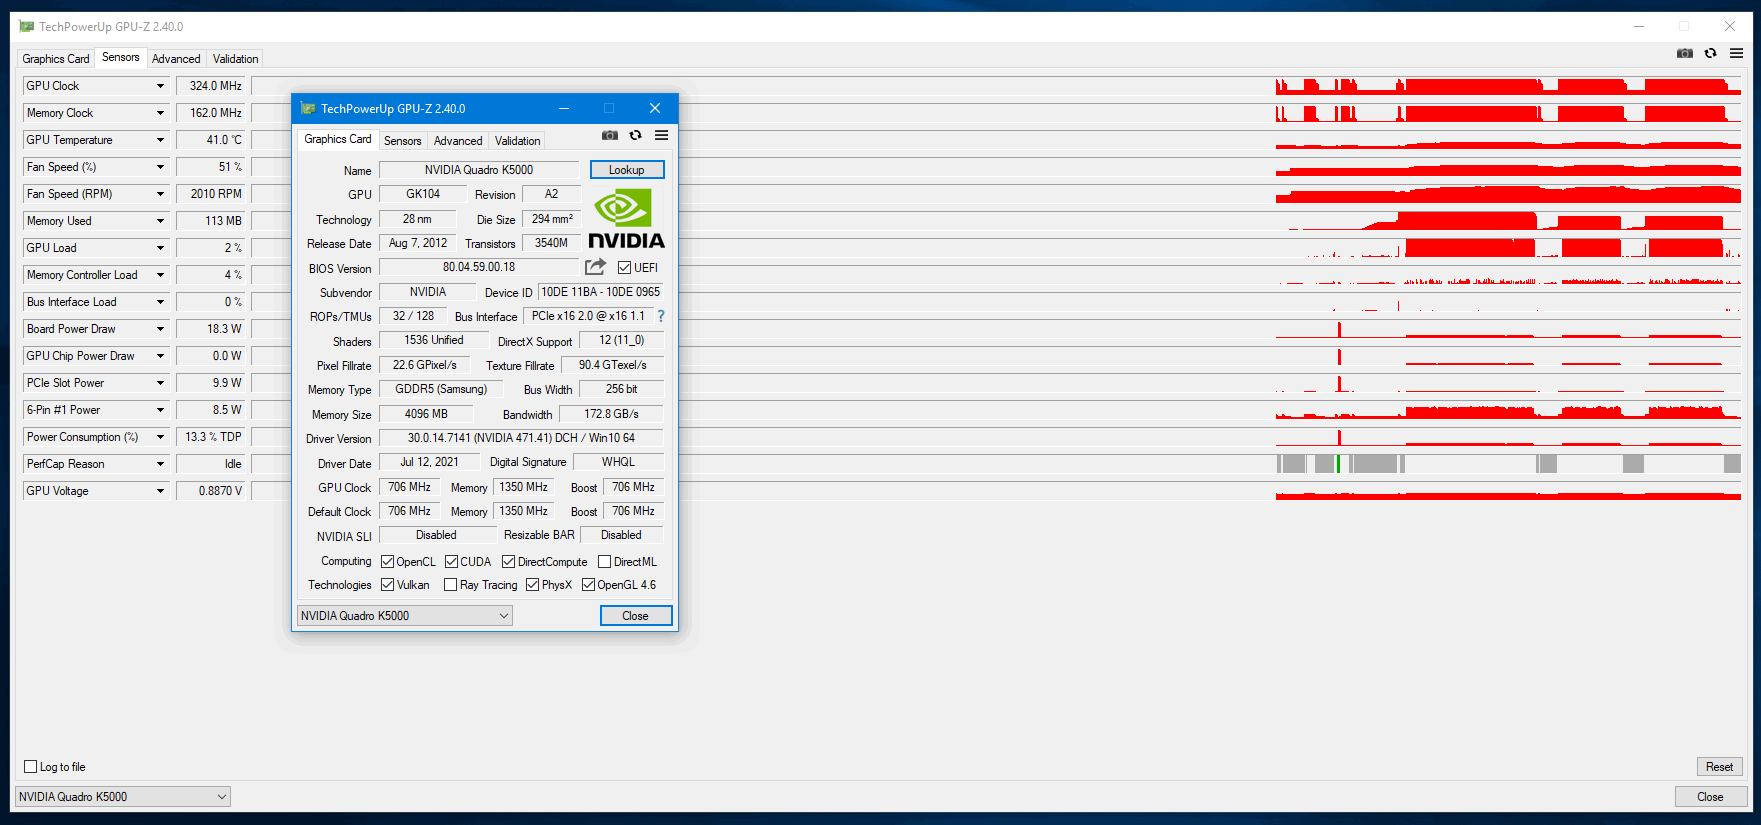This screenshot has height=825, width=1761.
Task: Enable the Log to file checkbox
Action: (30, 767)
